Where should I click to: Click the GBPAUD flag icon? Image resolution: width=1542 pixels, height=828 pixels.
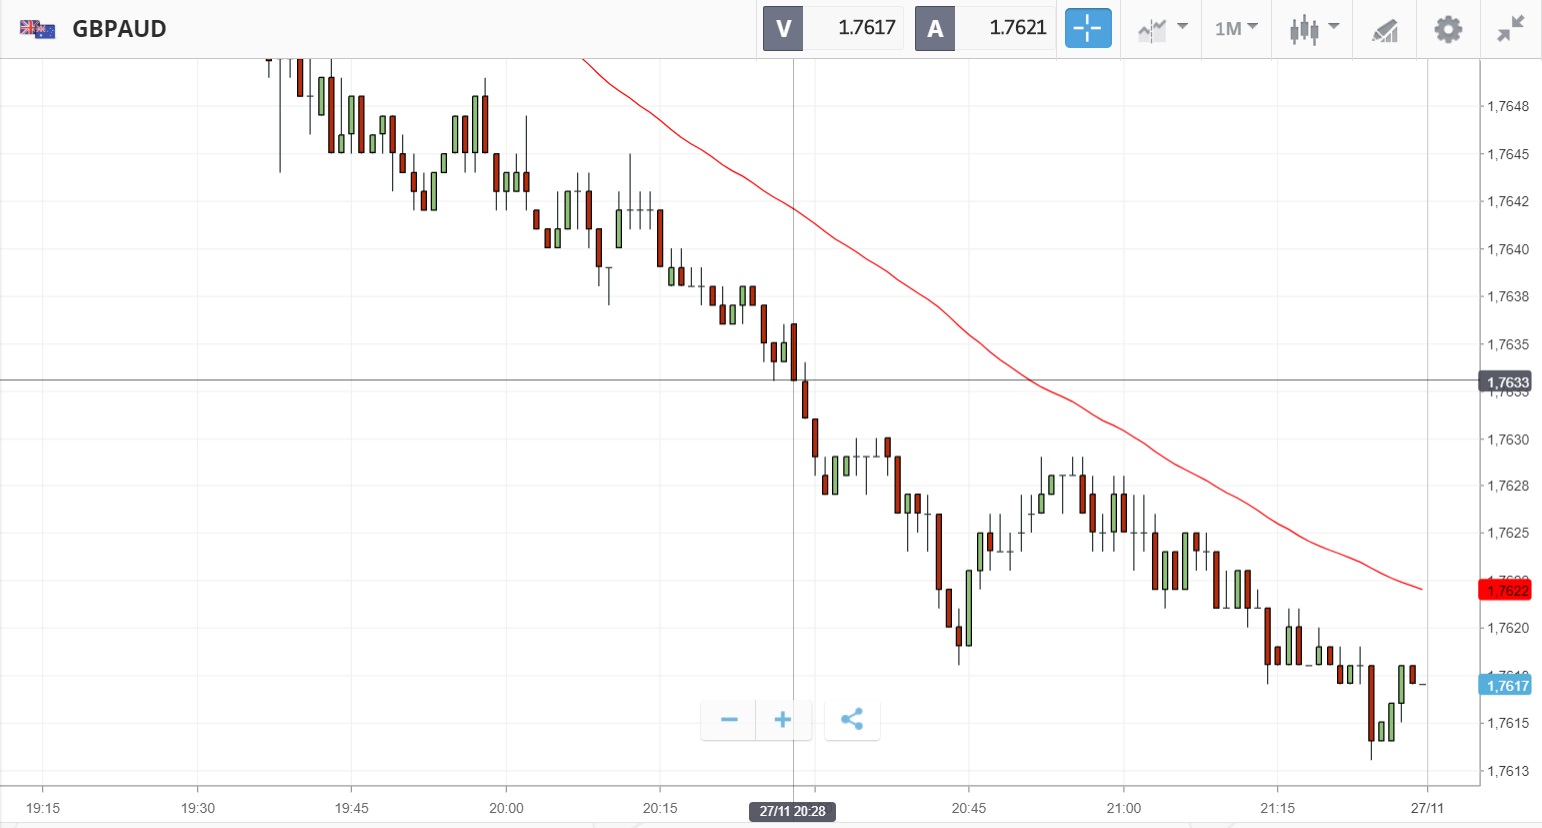[x=38, y=29]
